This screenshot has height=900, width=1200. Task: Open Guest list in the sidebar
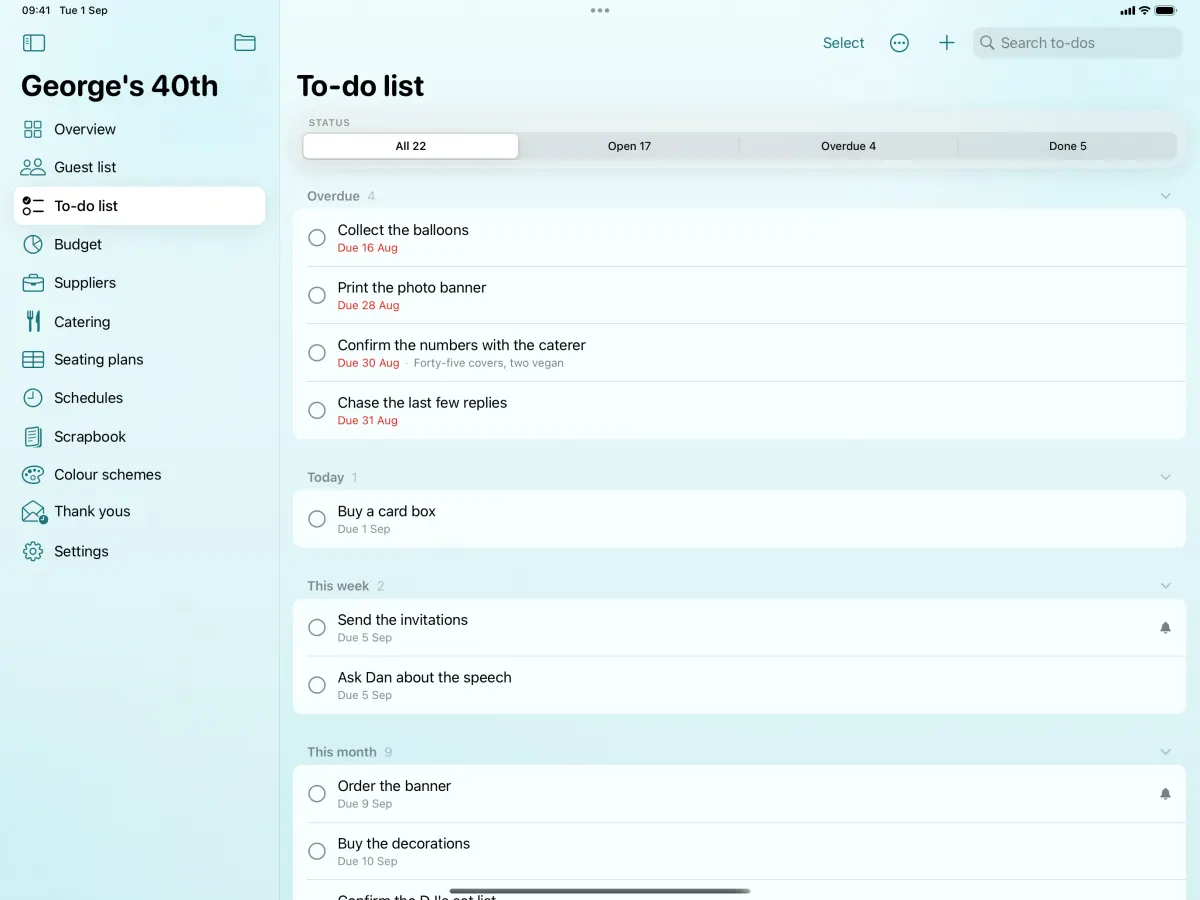[140, 167]
